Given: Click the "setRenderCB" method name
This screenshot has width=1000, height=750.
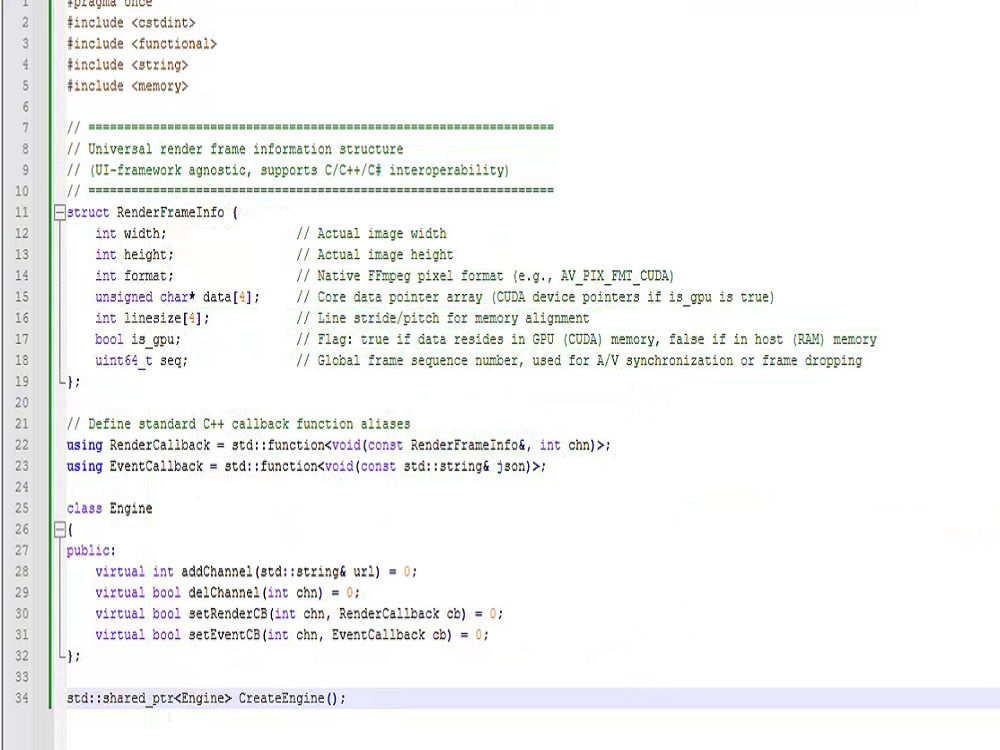Looking at the screenshot, I should 228,614.
